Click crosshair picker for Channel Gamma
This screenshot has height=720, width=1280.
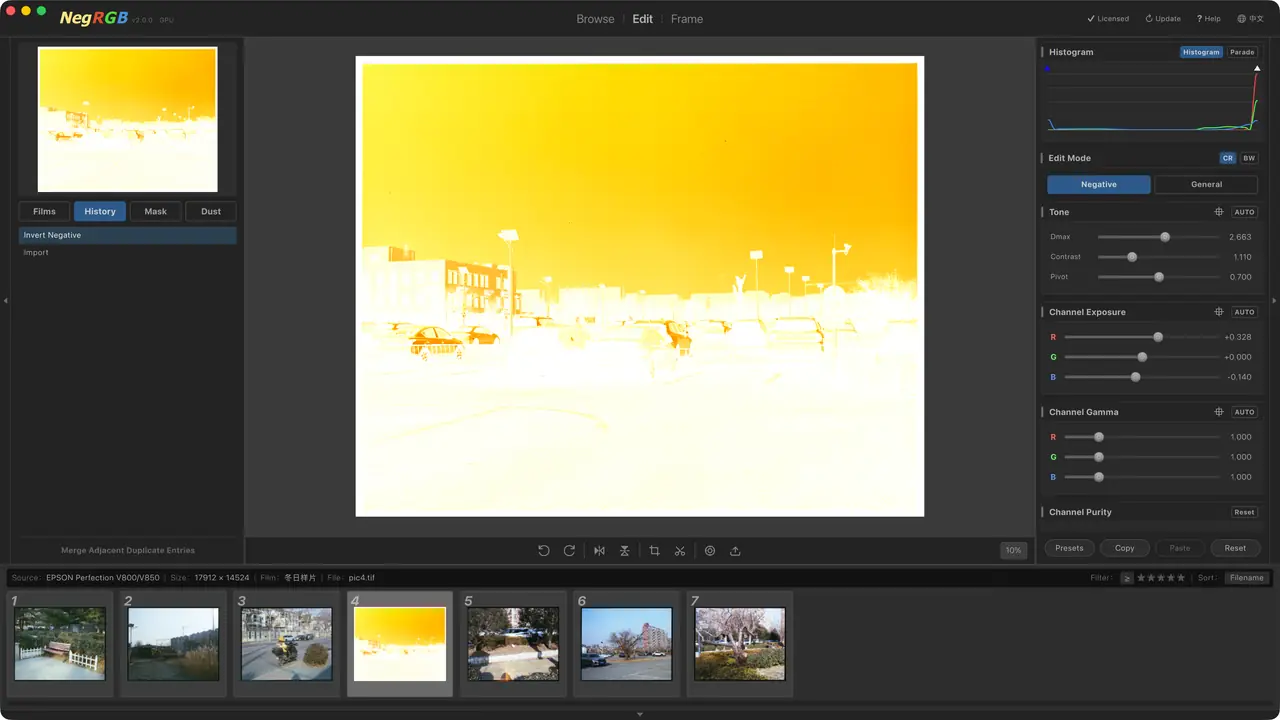(x=1219, y=412)
